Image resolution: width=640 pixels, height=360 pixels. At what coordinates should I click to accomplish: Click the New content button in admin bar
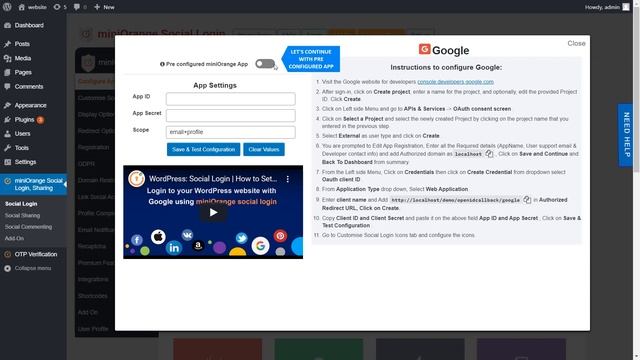(x=104, y=7)
